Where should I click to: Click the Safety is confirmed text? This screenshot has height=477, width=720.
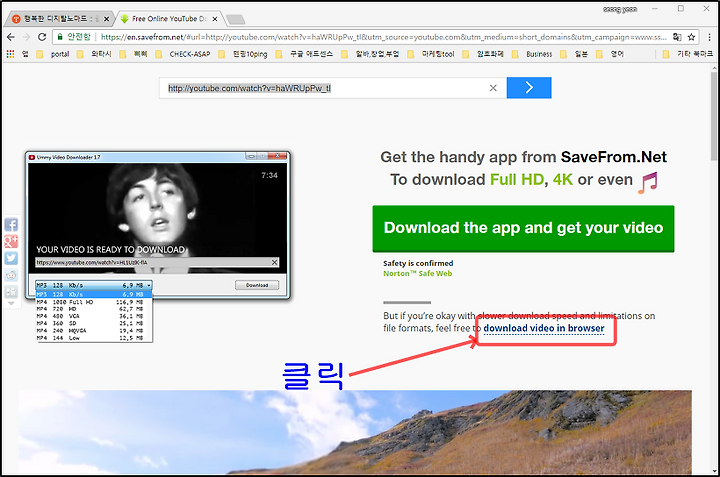coord(418,263)
